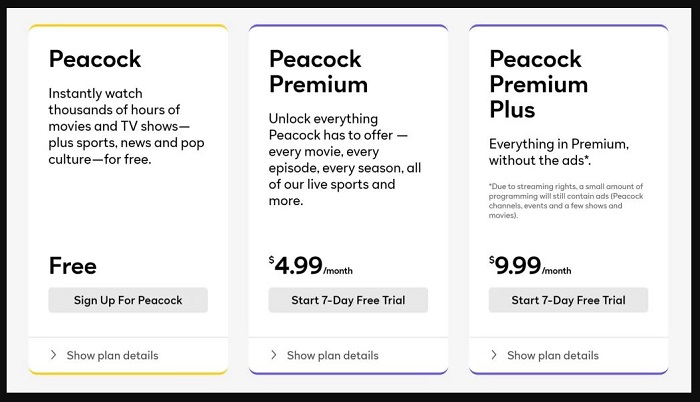This screenshot has width=700, height=402.
Task: Select the Peacock free plan heading
Action: 95,59
